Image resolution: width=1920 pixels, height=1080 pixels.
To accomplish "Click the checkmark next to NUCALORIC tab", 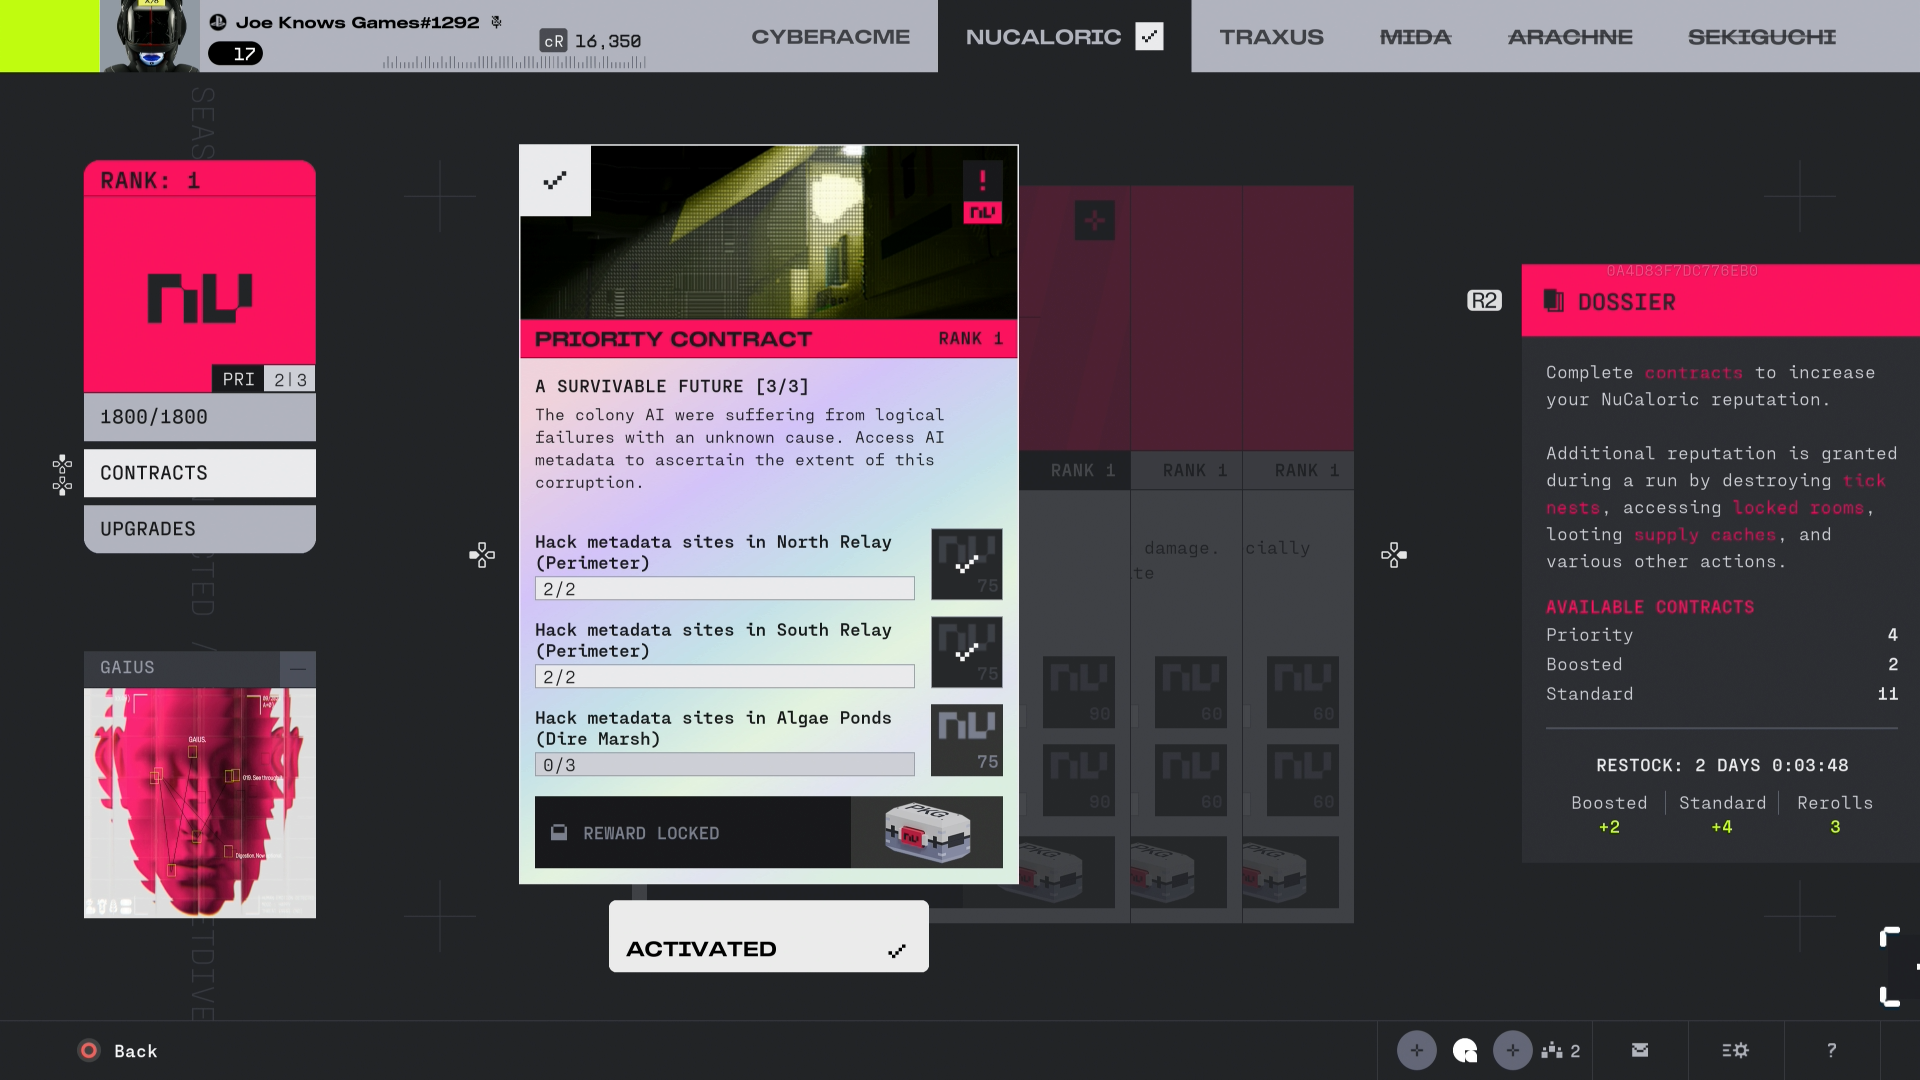I will tap(1149, 37).
